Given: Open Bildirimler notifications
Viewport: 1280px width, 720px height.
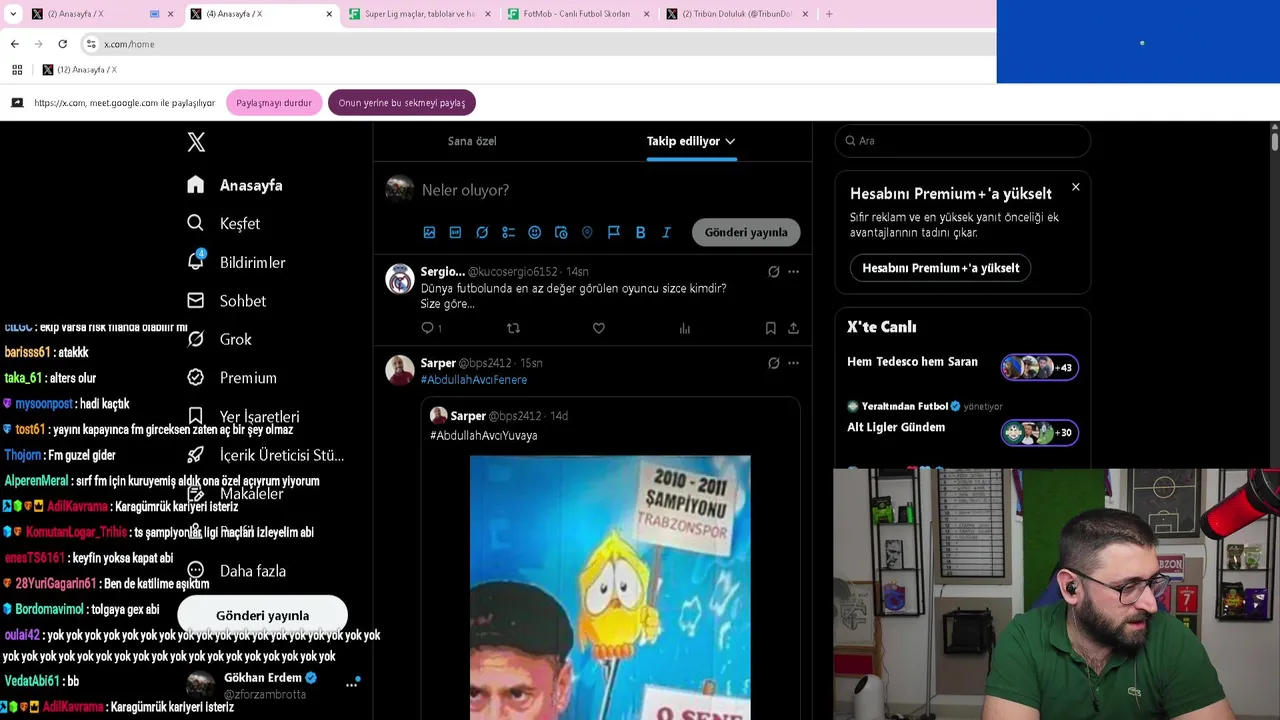Looking at the screenshot, I should pyautogui.click(x=237, y=262).
